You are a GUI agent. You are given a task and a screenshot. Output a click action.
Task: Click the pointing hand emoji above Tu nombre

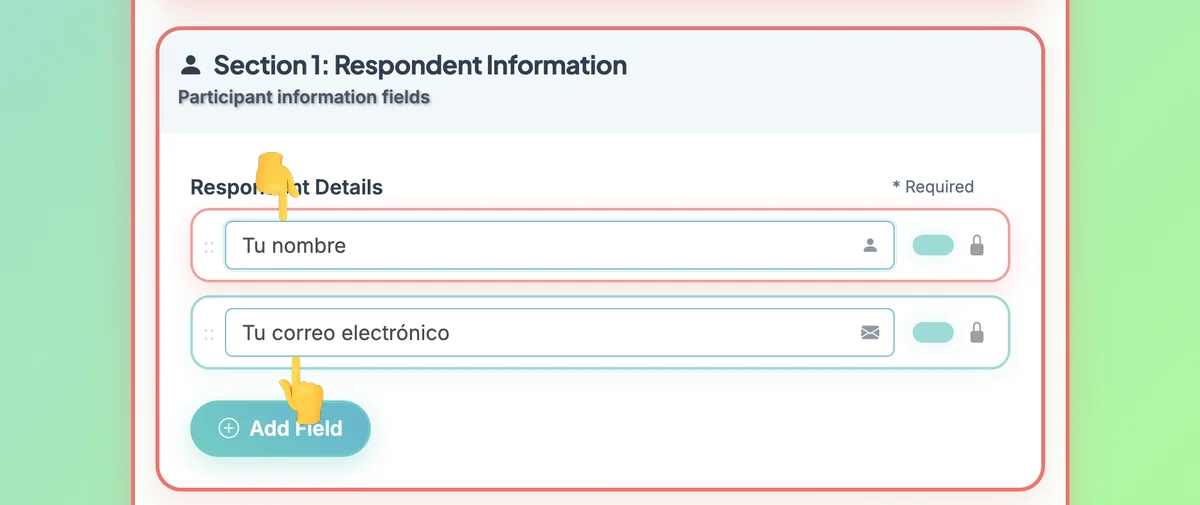(272, 185)
